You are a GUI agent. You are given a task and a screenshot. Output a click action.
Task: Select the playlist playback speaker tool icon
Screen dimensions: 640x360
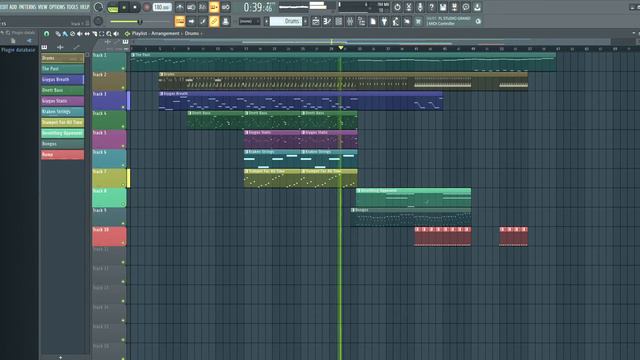coord(116,33)
